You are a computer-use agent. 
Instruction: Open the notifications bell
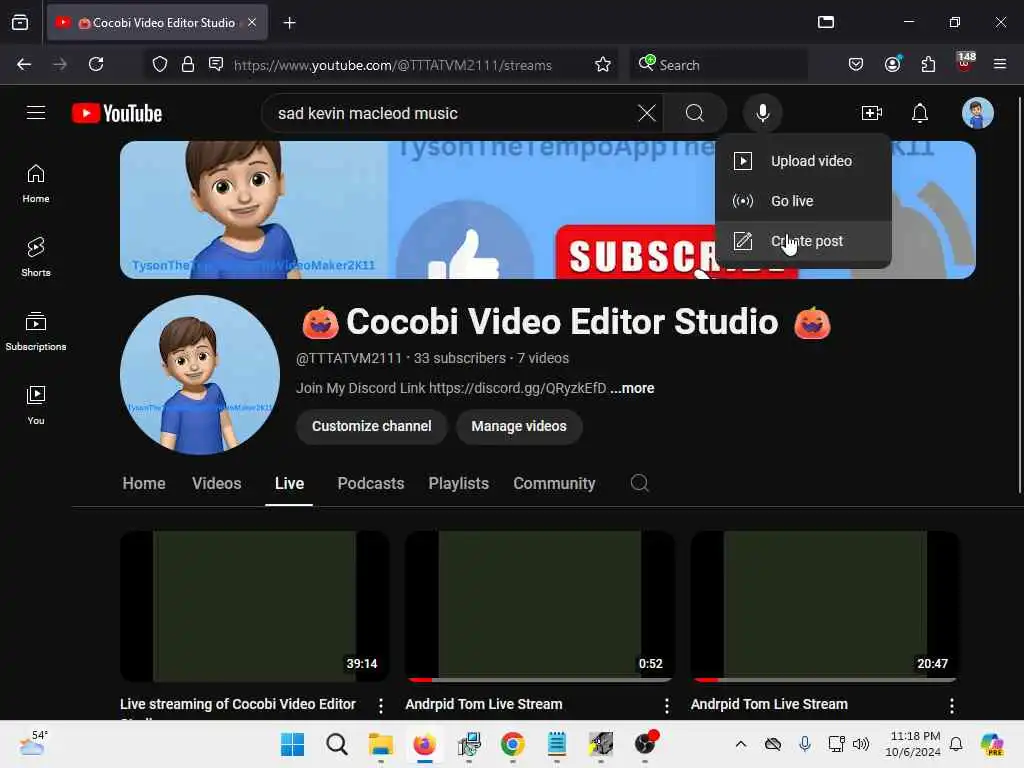tap(920, 113)
